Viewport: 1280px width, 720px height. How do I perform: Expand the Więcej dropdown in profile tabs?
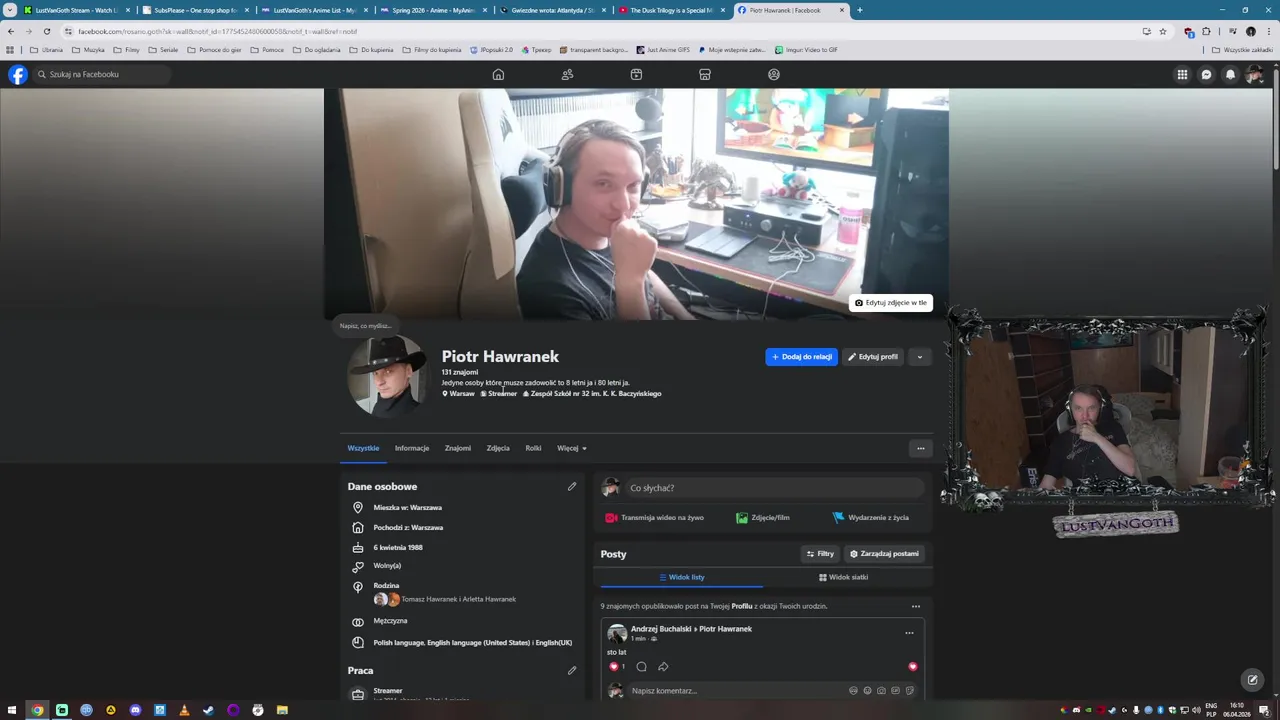572,448
